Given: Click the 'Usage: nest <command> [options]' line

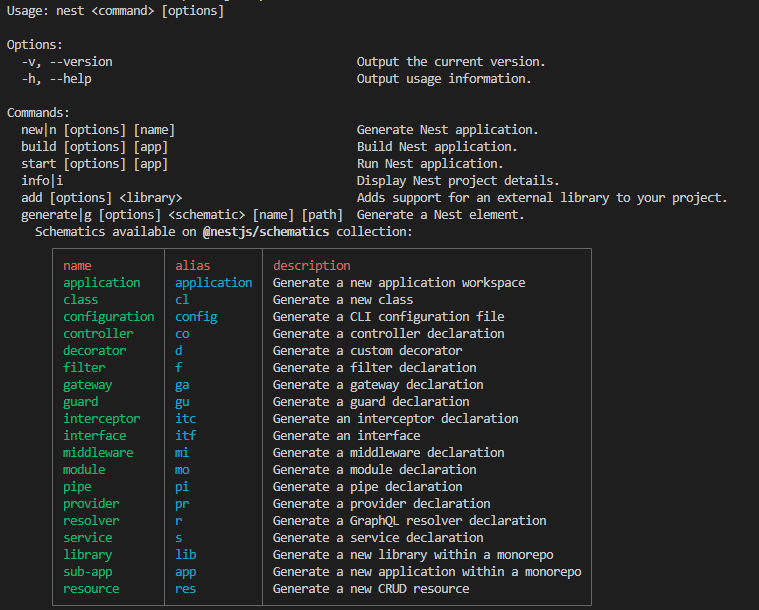Looking at the screenshot, I should coord(115,11).
